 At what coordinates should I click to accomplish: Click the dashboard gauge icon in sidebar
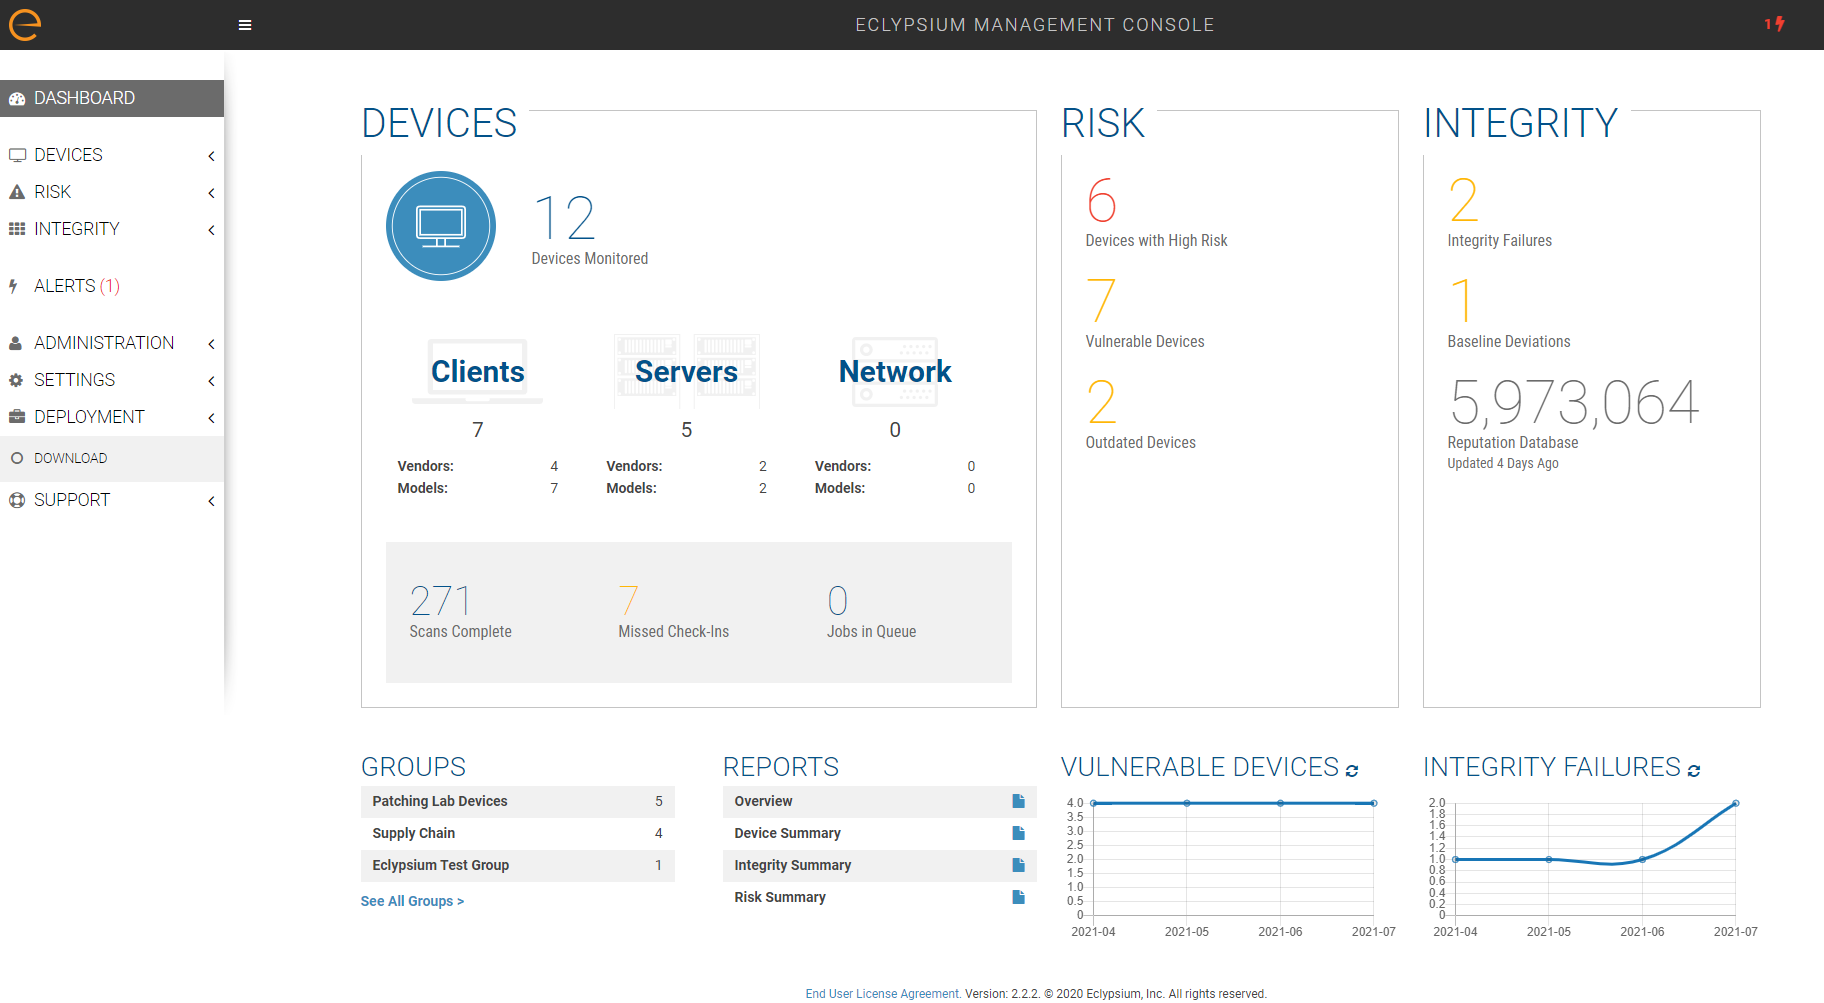pyautogui.click(x=17, y=98)
